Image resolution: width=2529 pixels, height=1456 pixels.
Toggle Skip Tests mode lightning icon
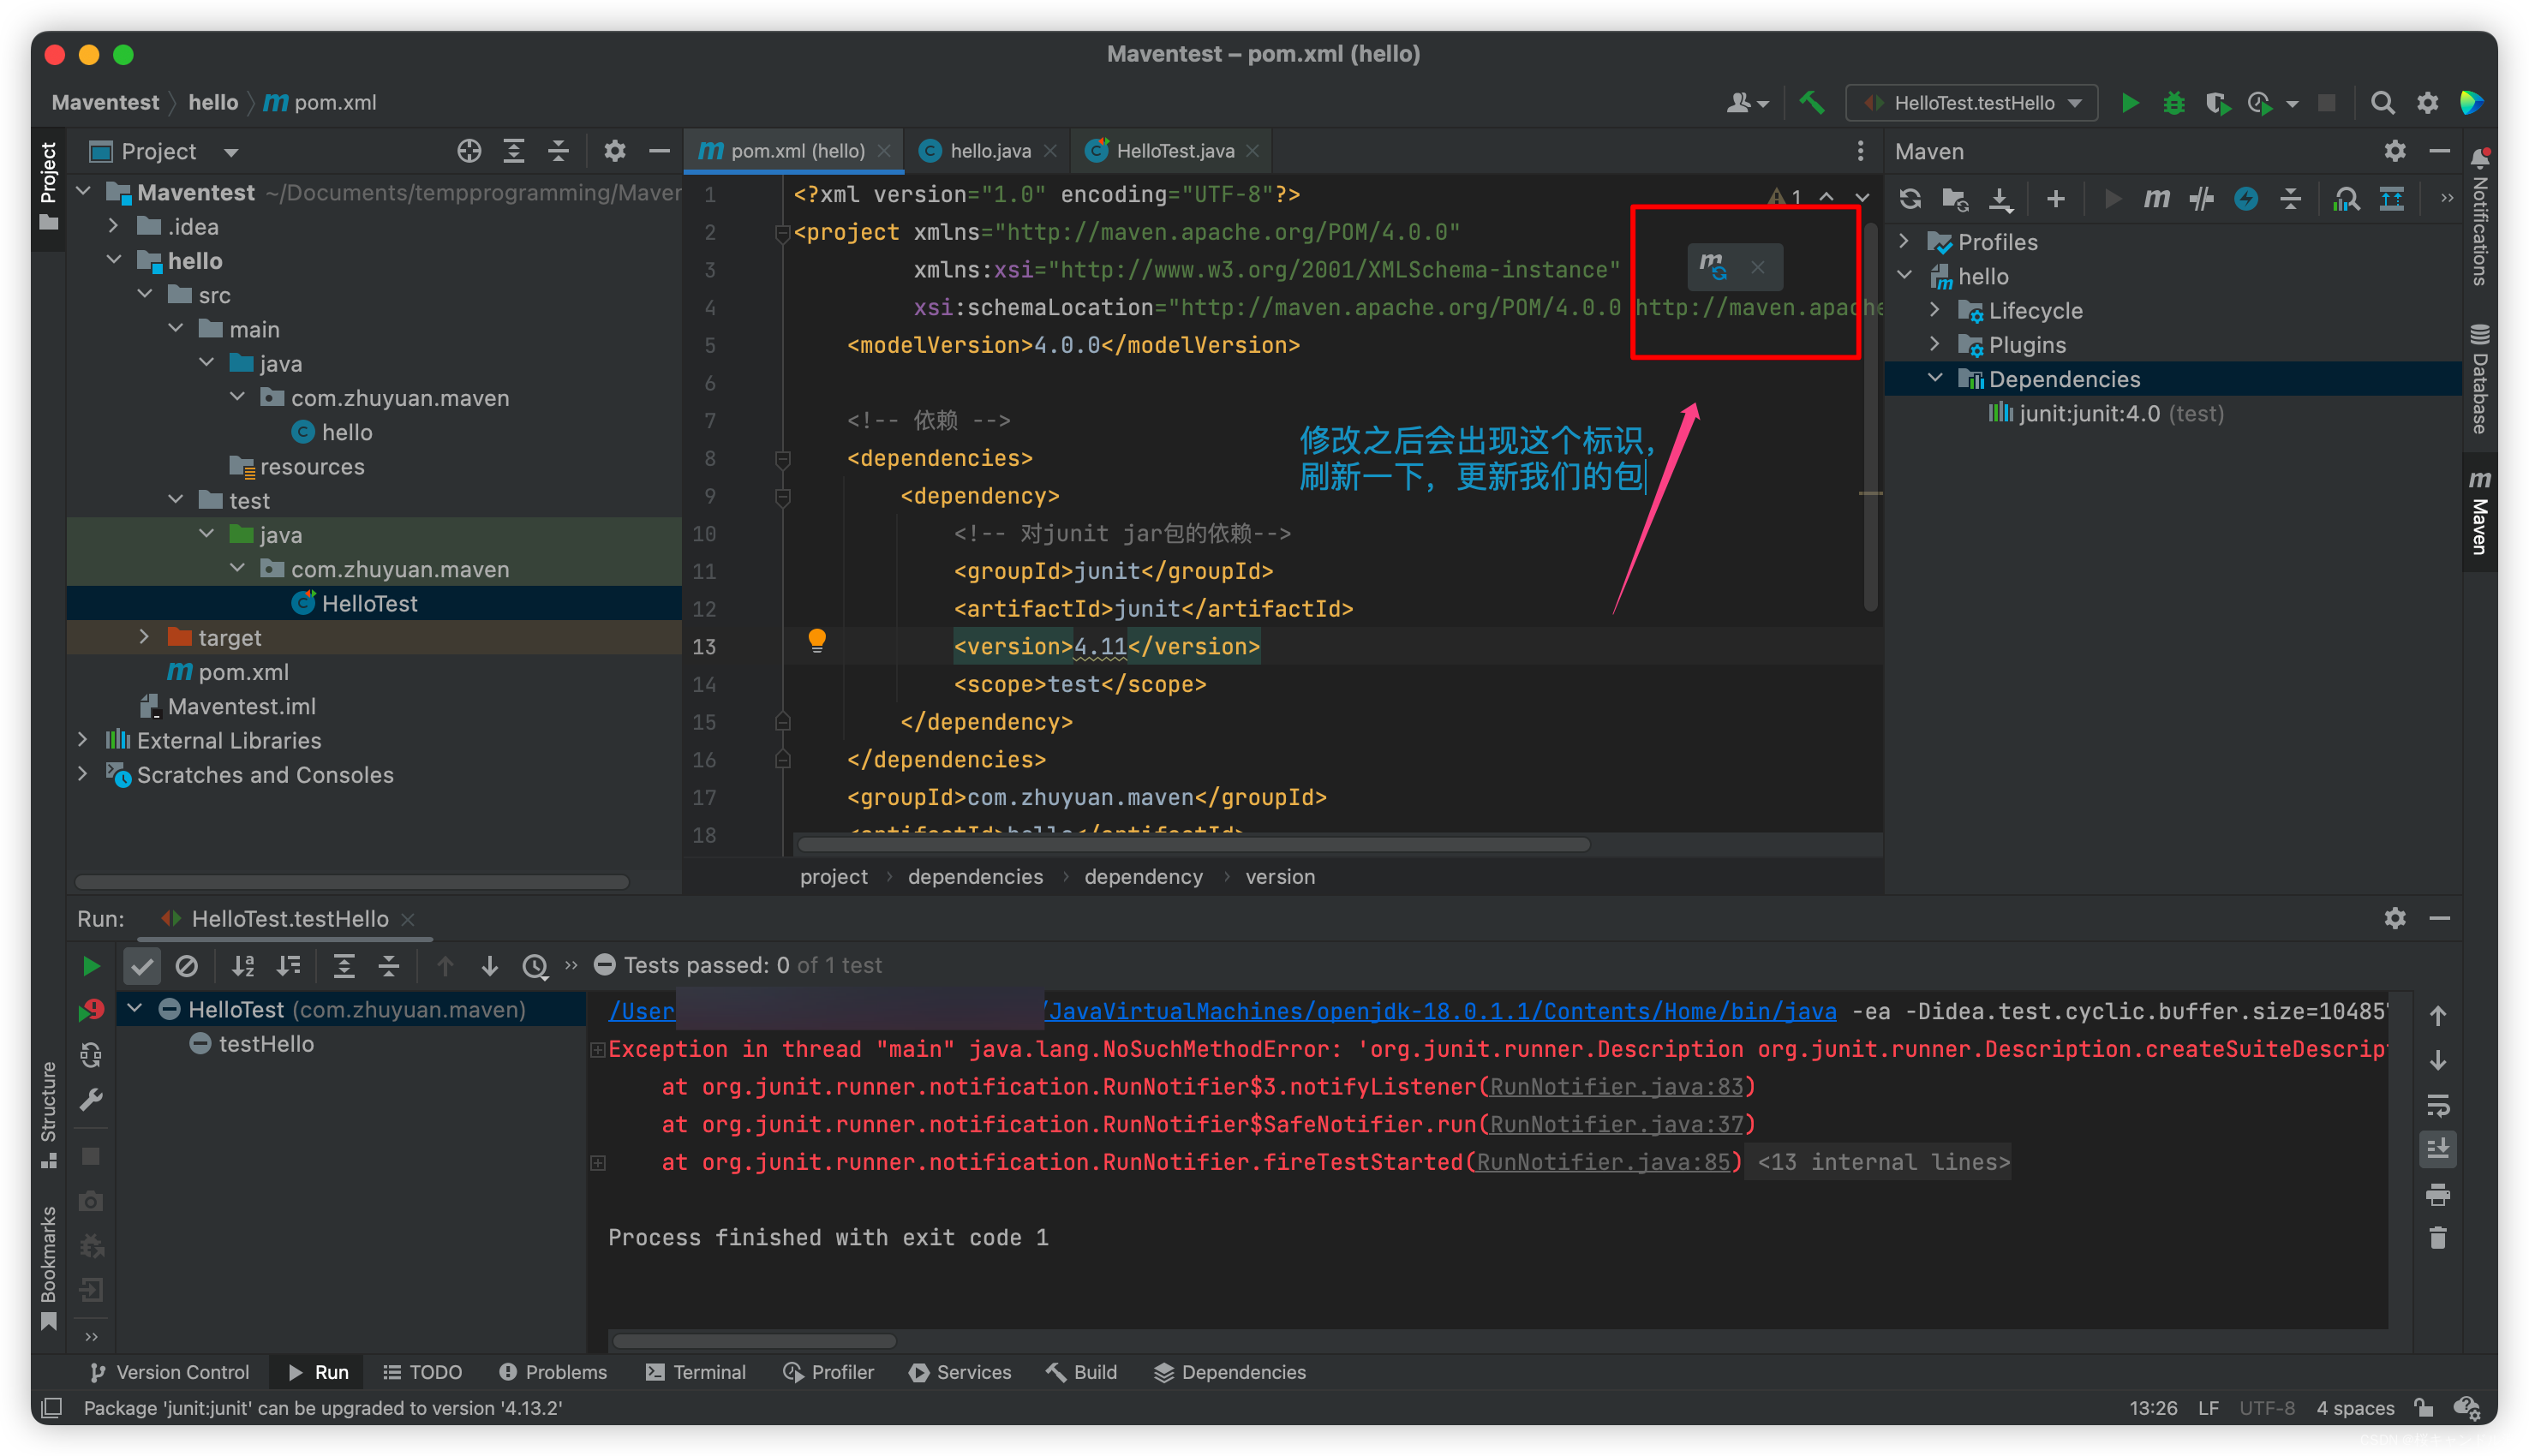tap(2246, 198)
